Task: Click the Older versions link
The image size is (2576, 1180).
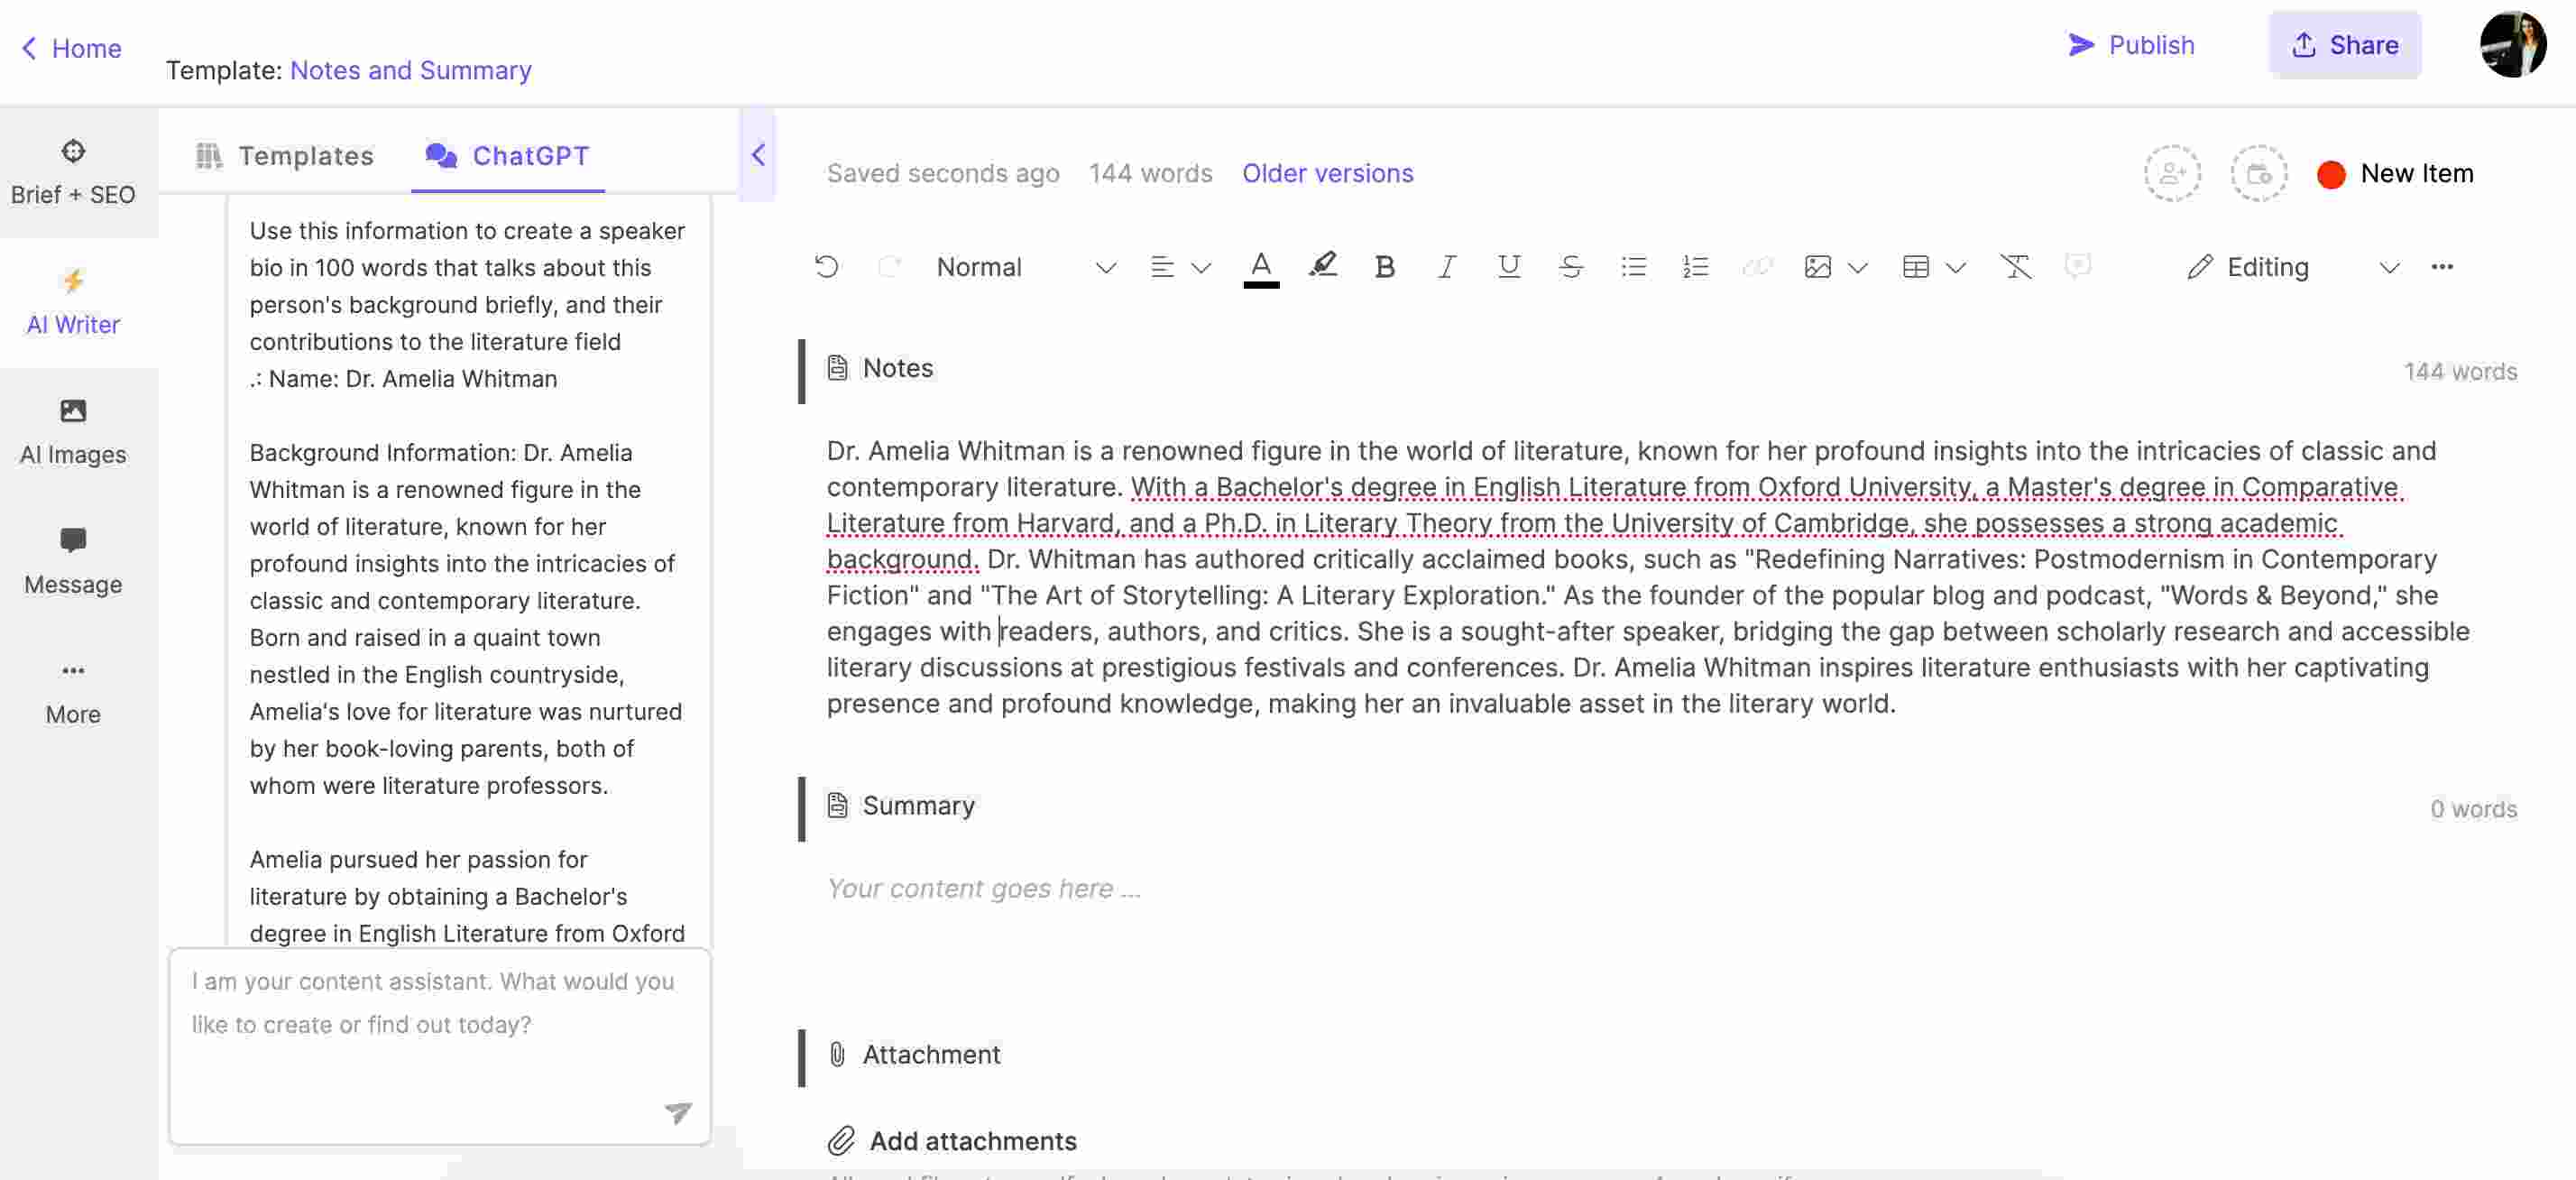Action: [1328, 172]
